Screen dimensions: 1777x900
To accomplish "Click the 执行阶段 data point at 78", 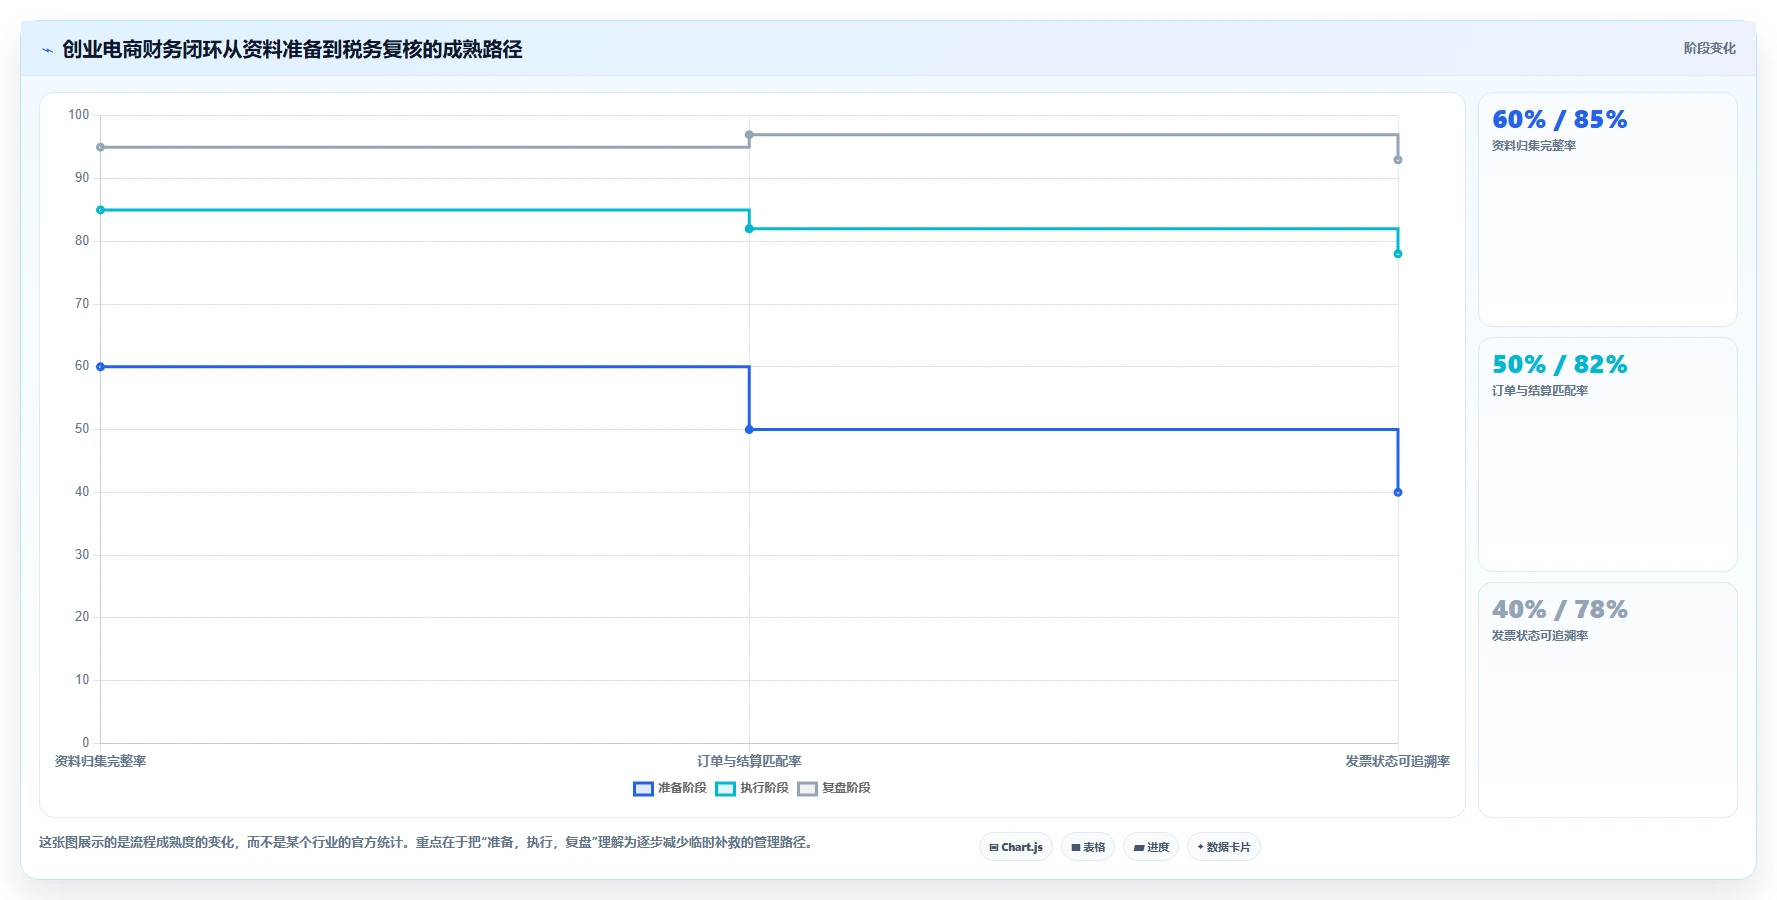I will (1398, 254).
